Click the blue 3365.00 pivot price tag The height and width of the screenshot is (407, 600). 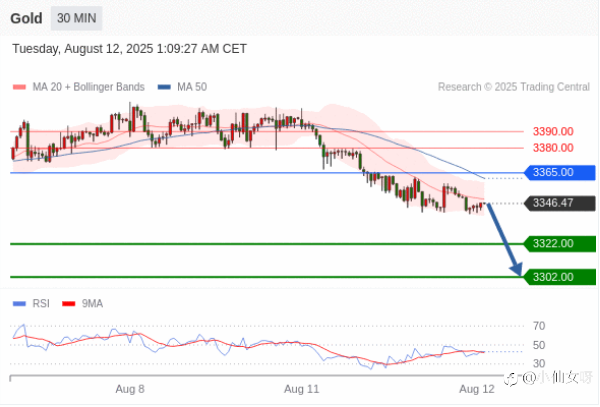point(559,173)
